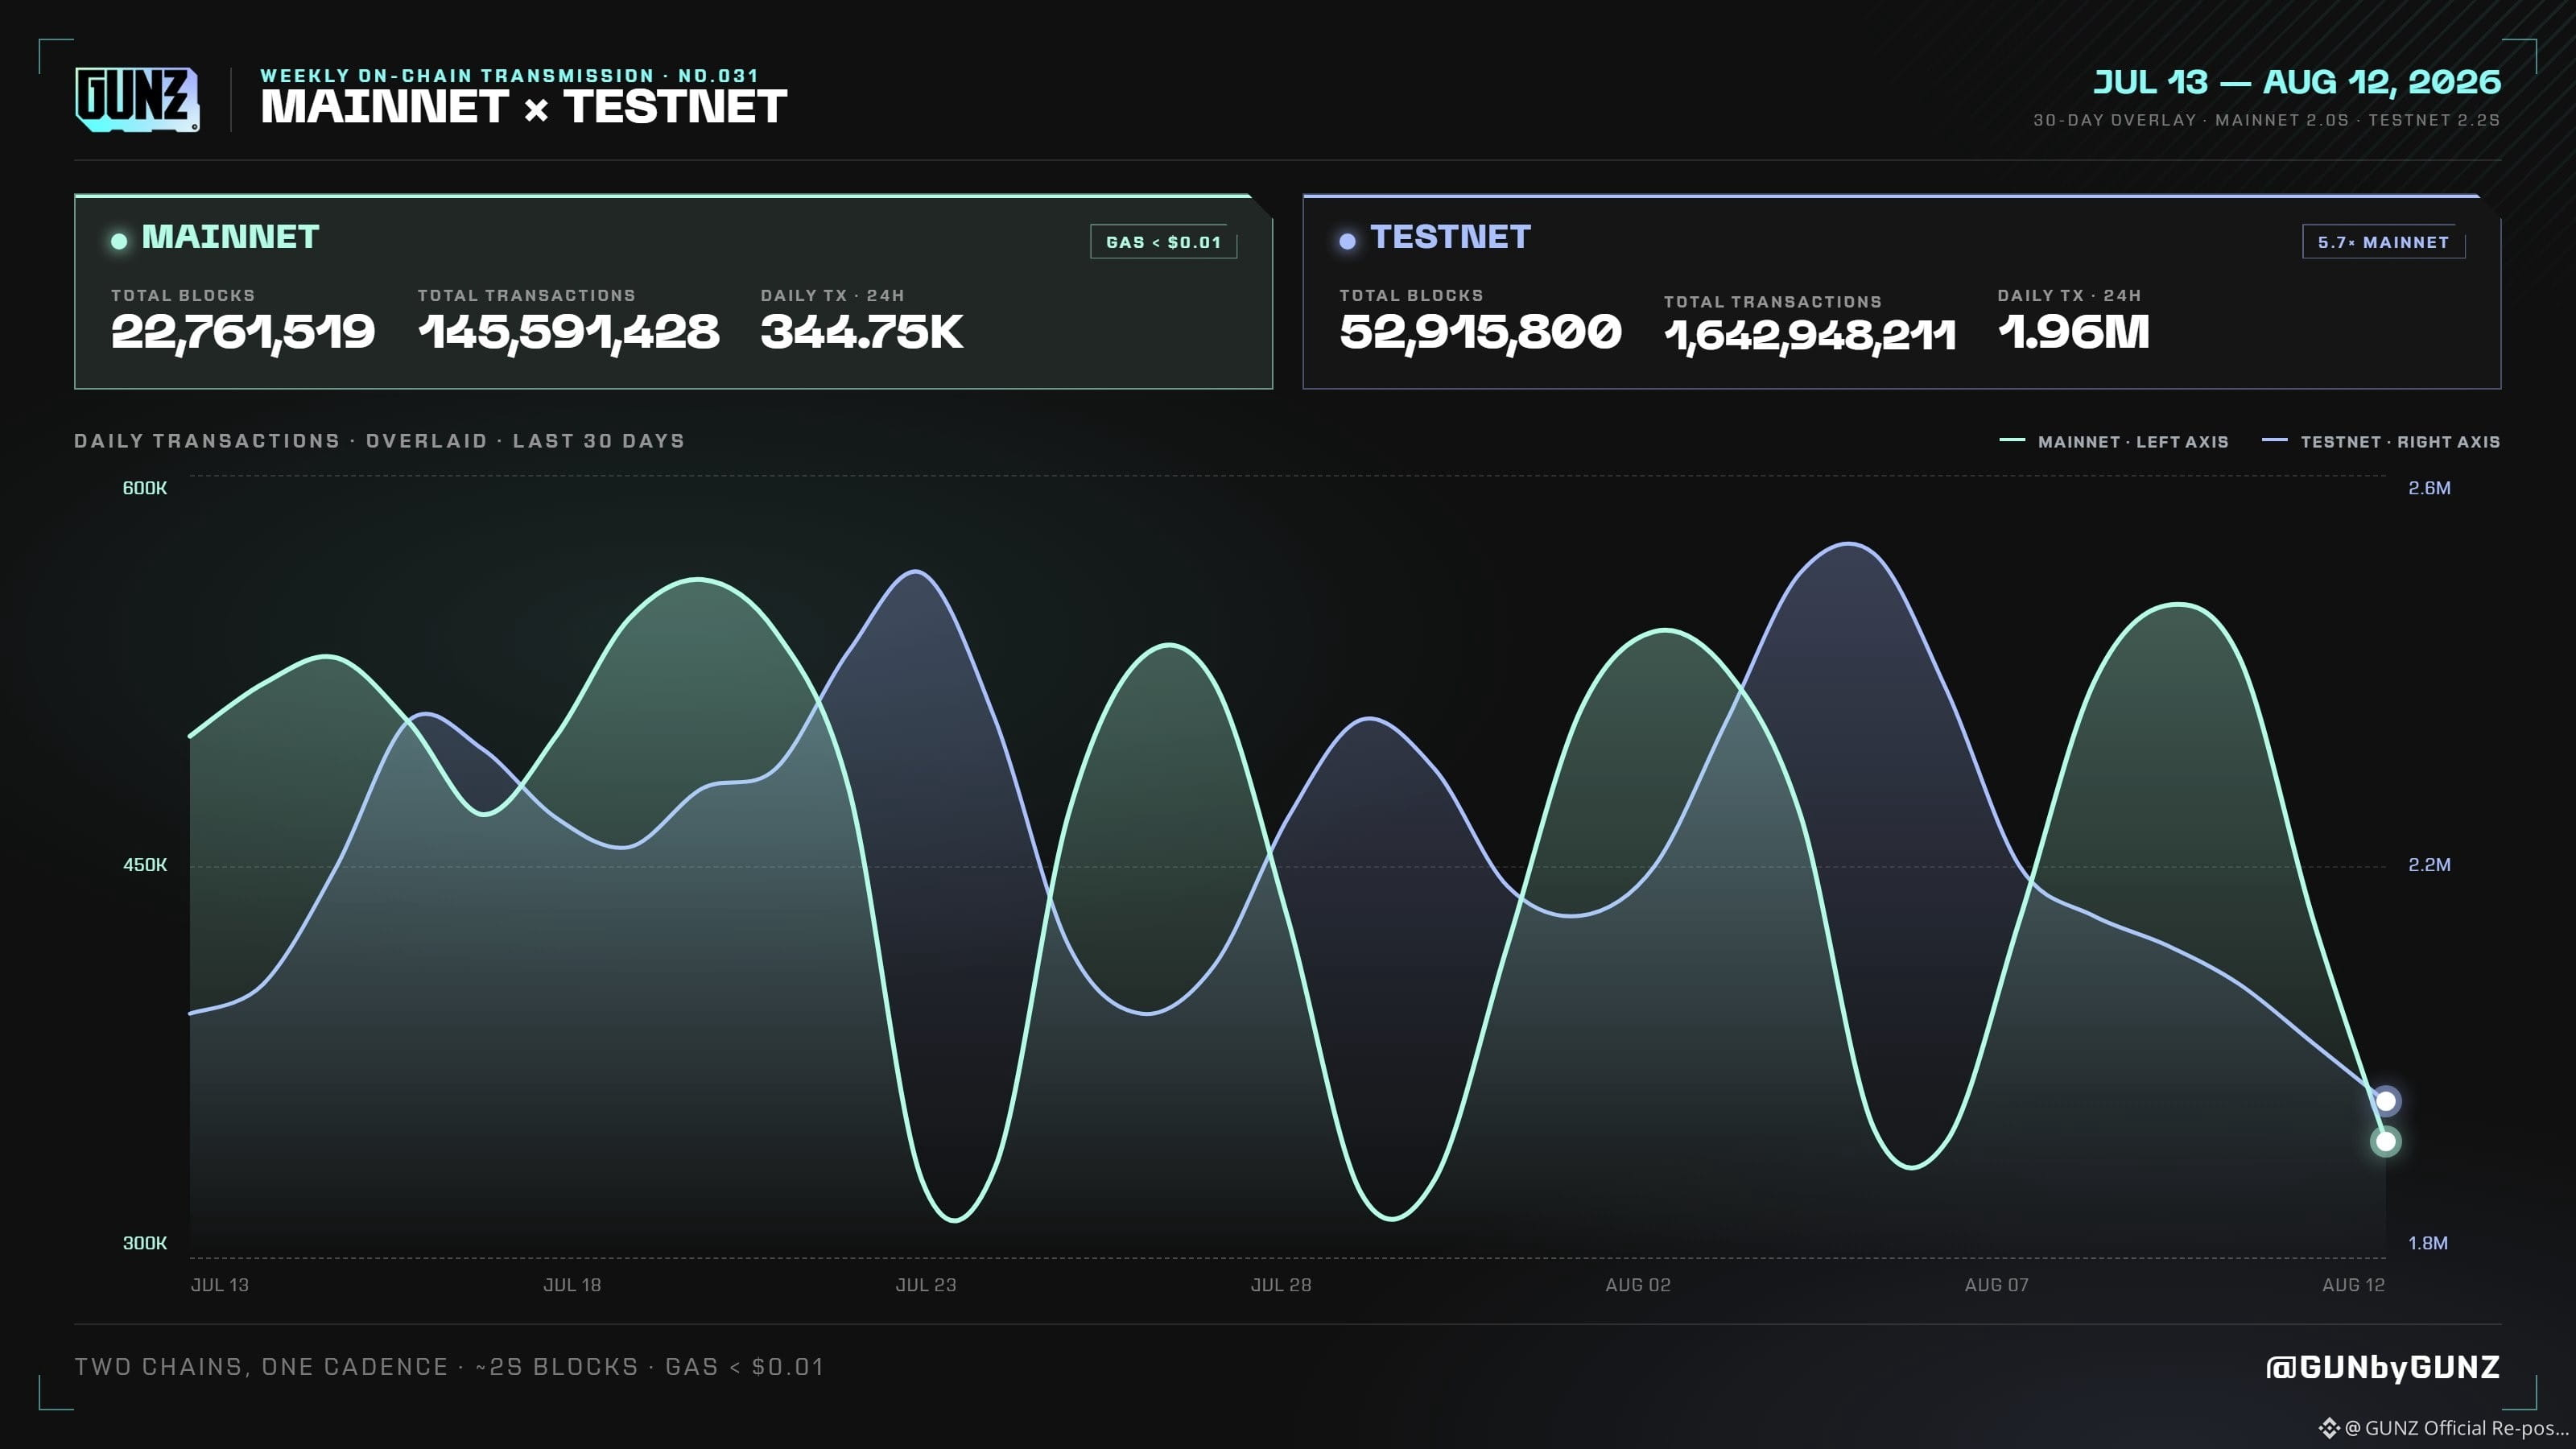Click the purple Testnet status dot
The height and width of the screenshot is (1449, 2576).
(1347, 241)
